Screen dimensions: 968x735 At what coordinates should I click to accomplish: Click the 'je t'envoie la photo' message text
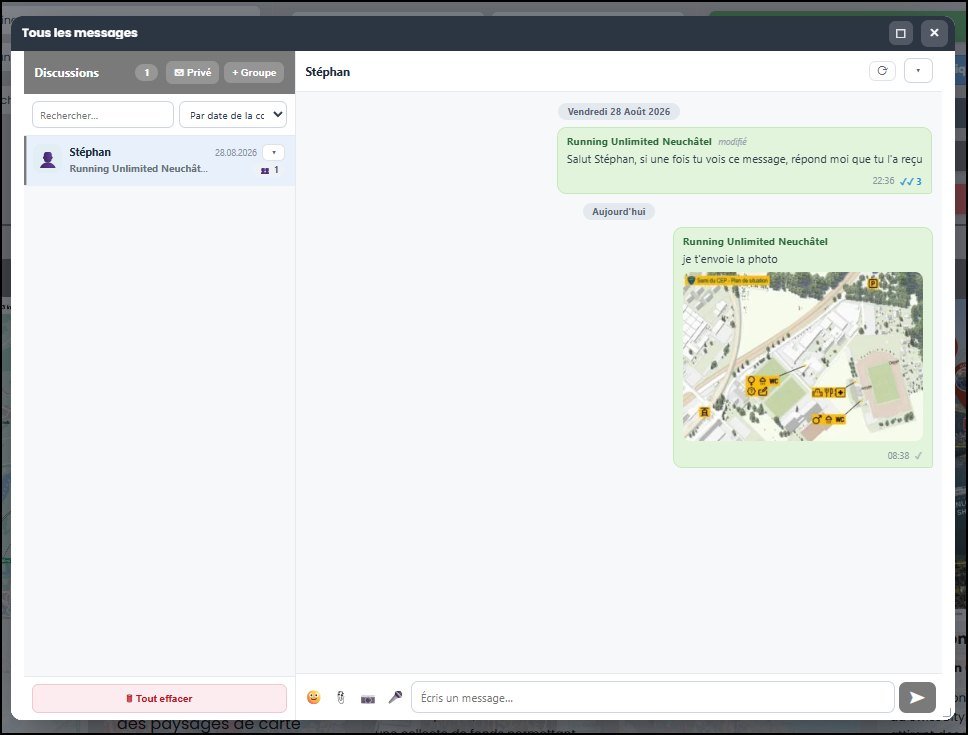coord(730,259)
